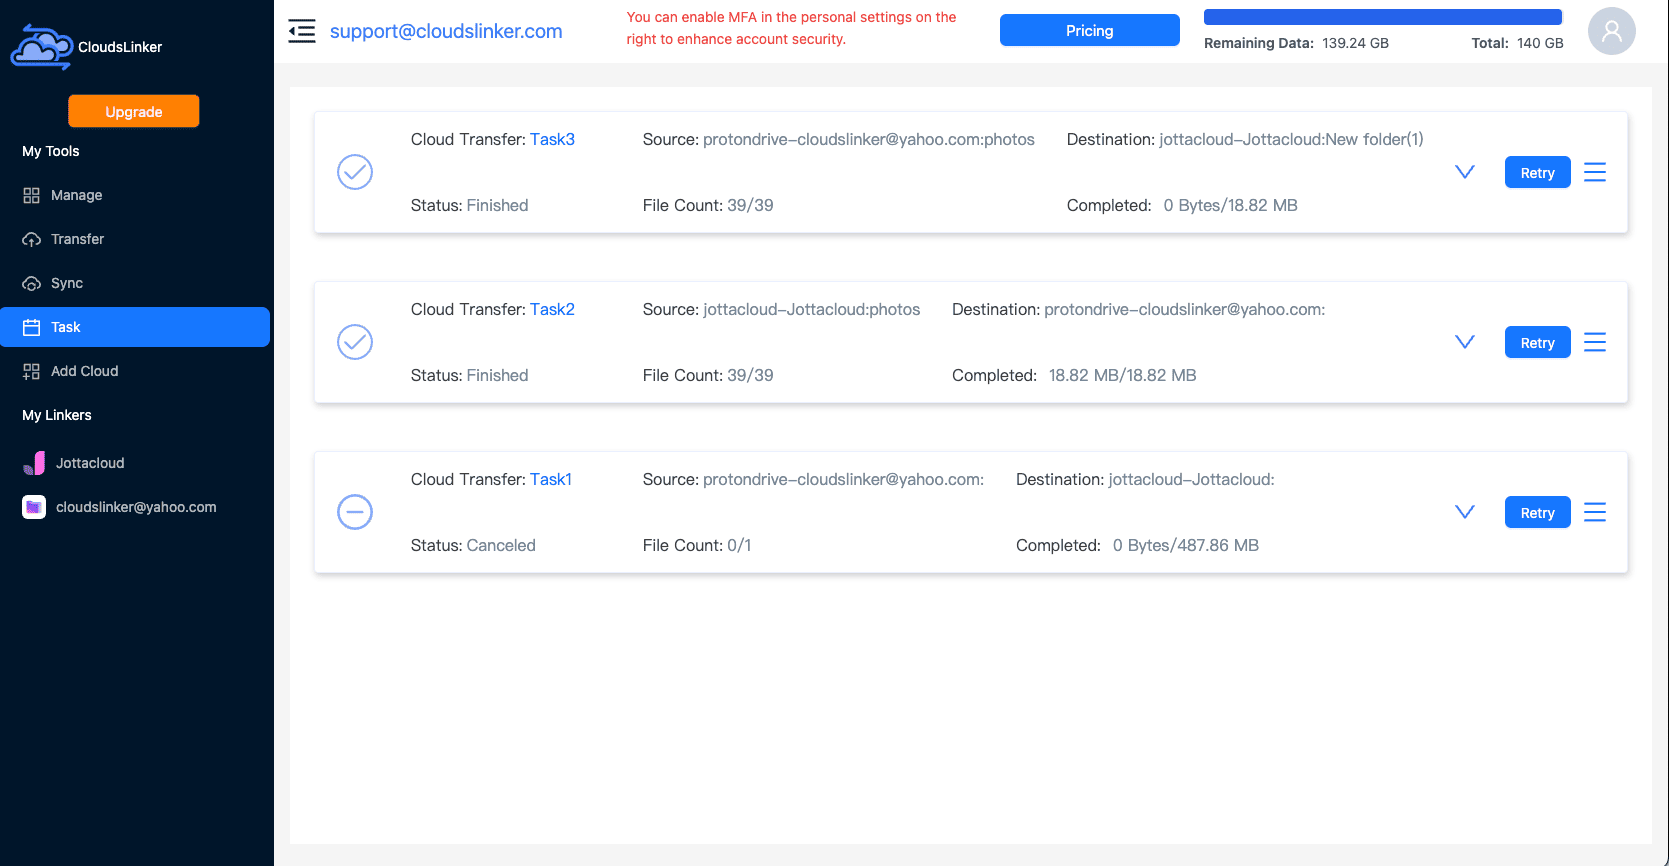1669x866 pixels.
Task: Open the Task2 link
Action: pos(552,309)
